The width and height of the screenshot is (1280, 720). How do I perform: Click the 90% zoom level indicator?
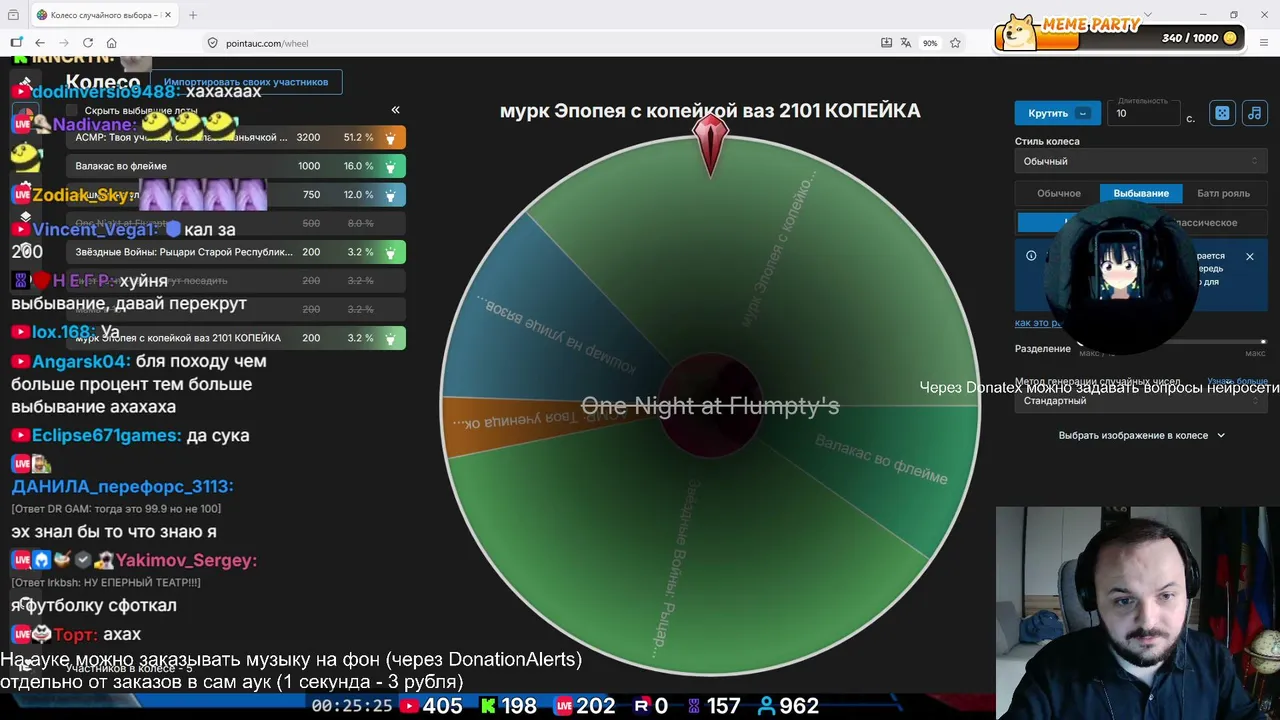tap(930, 43)
